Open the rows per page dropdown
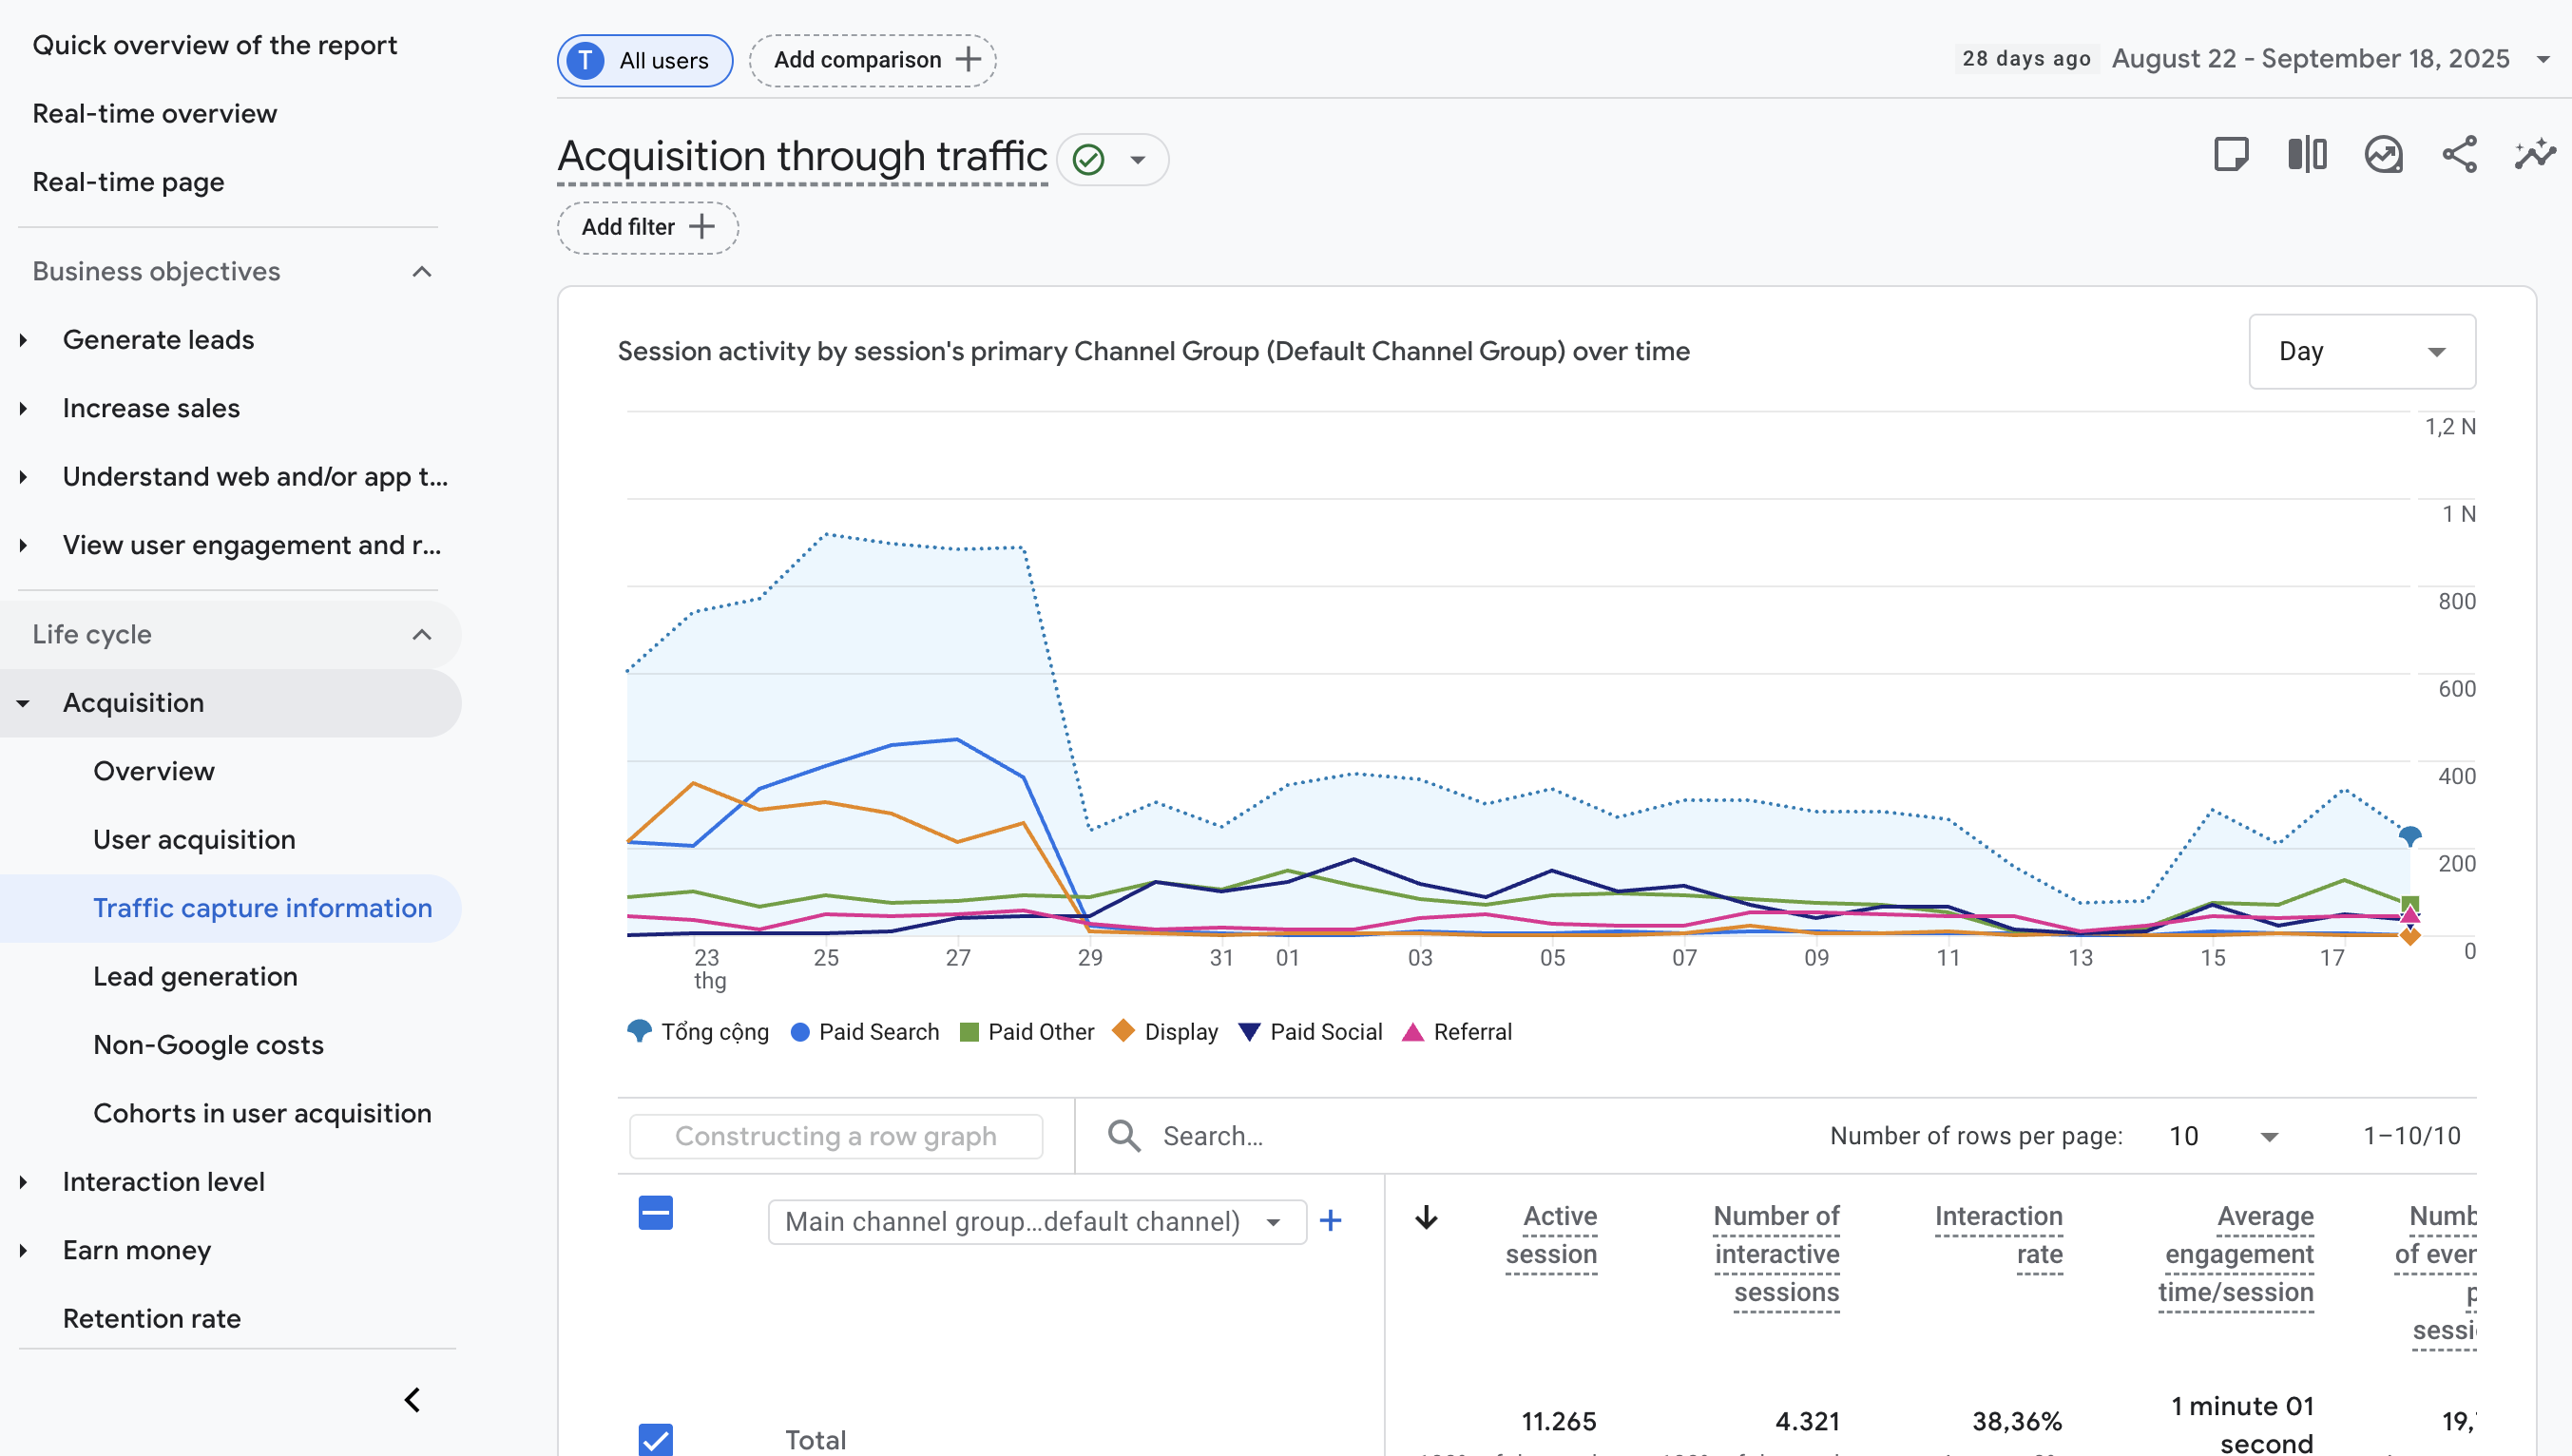Image resolution: width=2572 pixels, height=1456 pixels. point(2223,1136)
